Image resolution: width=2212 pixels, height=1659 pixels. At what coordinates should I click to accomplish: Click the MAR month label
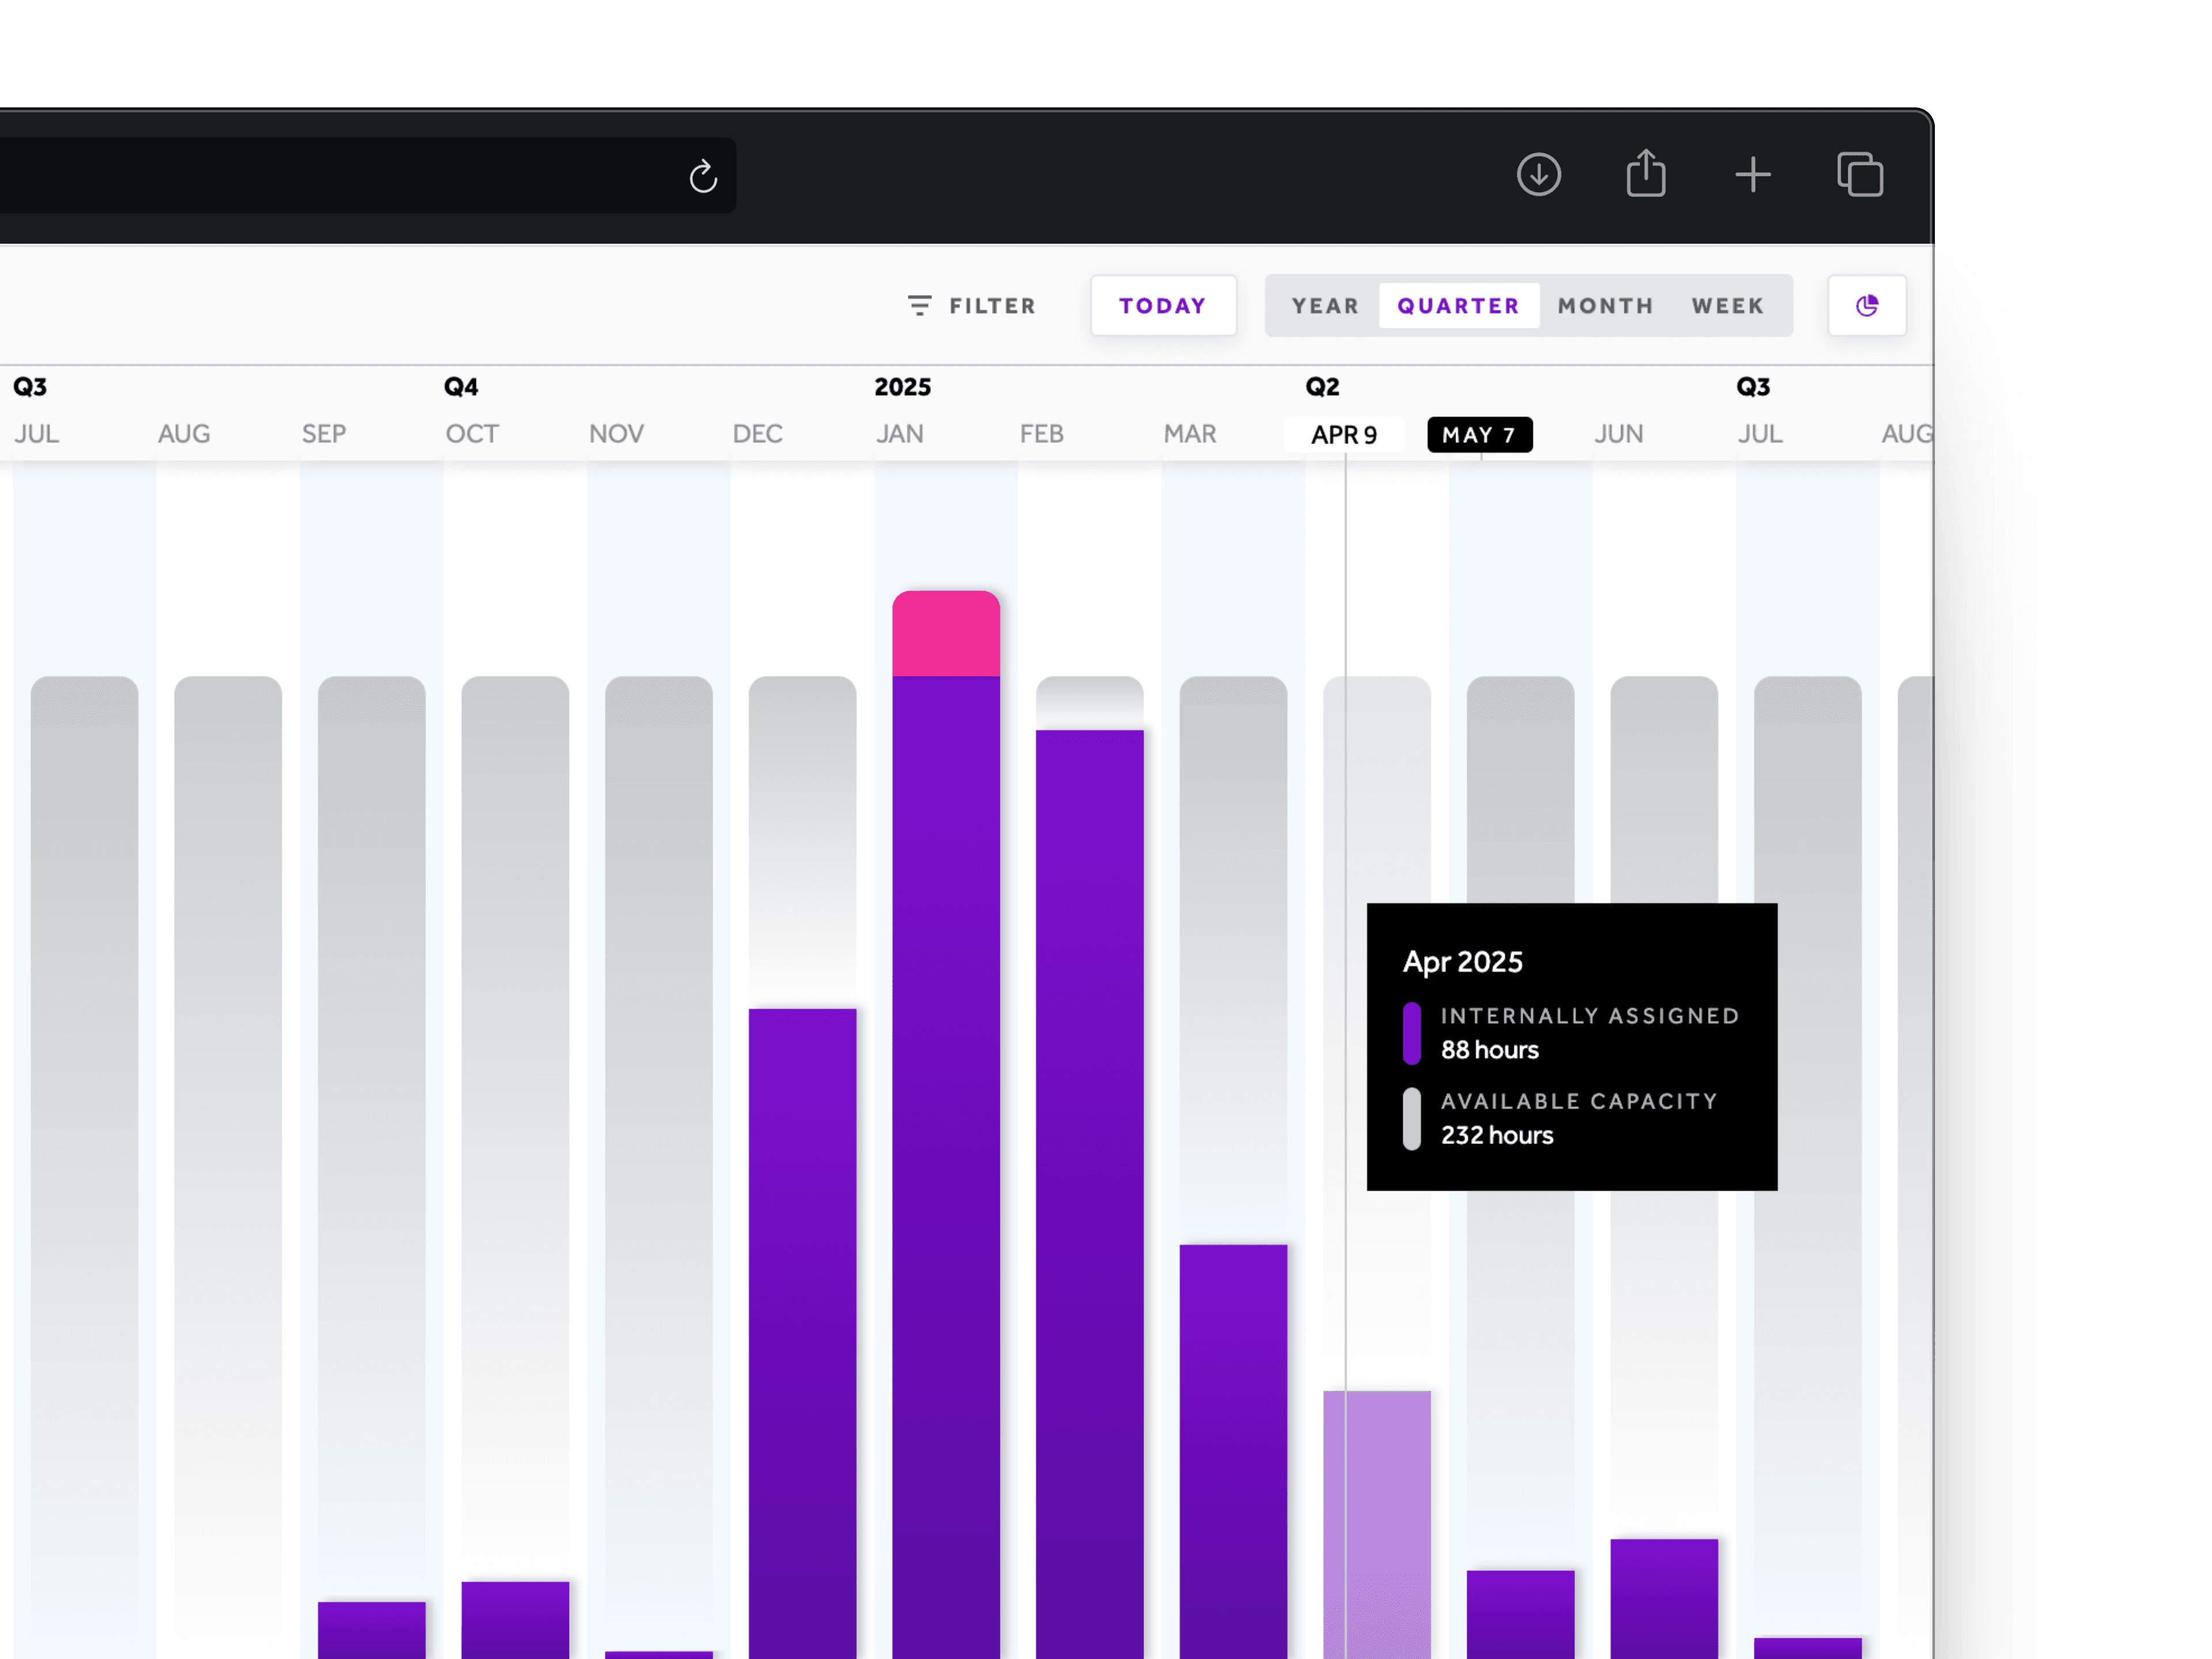pyautogui.click(x=1189, y=434)
